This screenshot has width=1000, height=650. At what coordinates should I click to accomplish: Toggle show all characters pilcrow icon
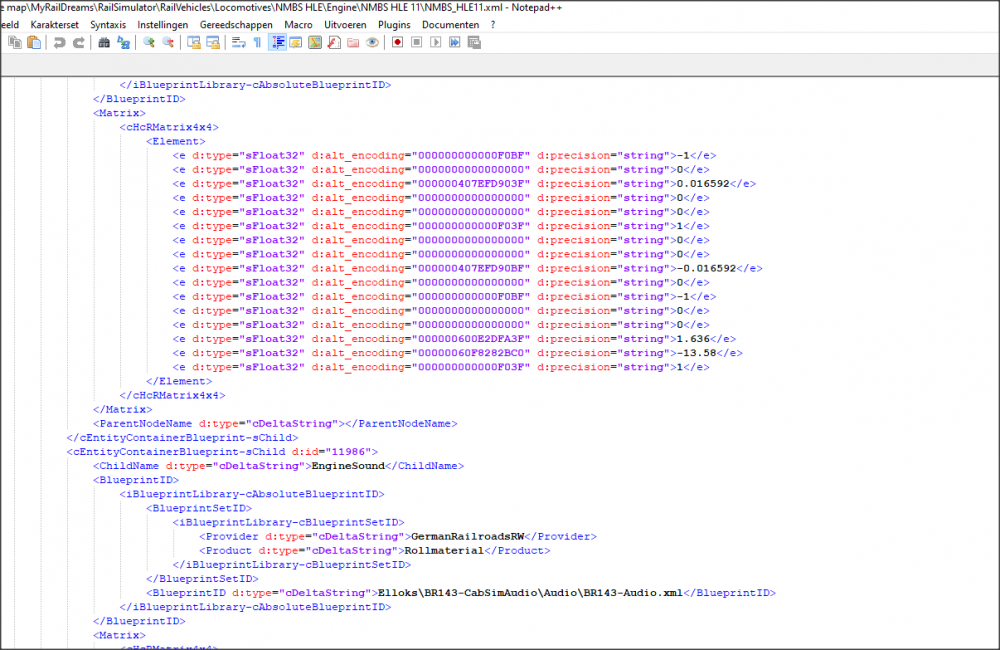(257, 42)
